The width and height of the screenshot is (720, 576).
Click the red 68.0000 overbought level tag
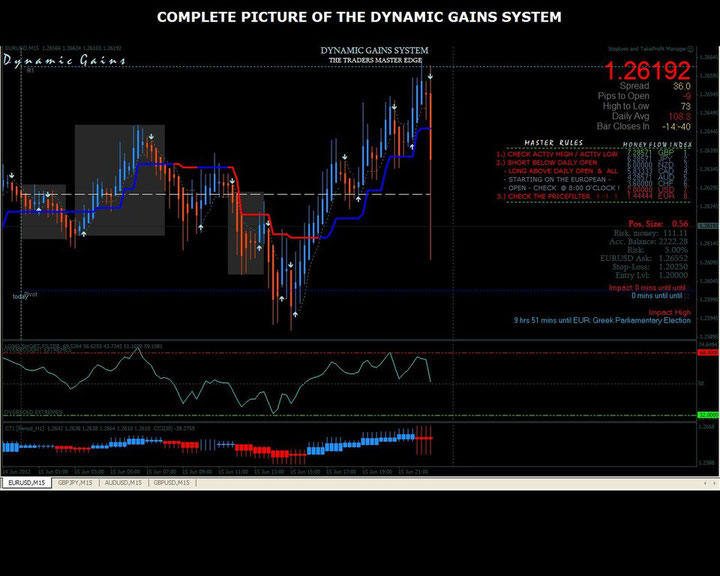[708, 352]
